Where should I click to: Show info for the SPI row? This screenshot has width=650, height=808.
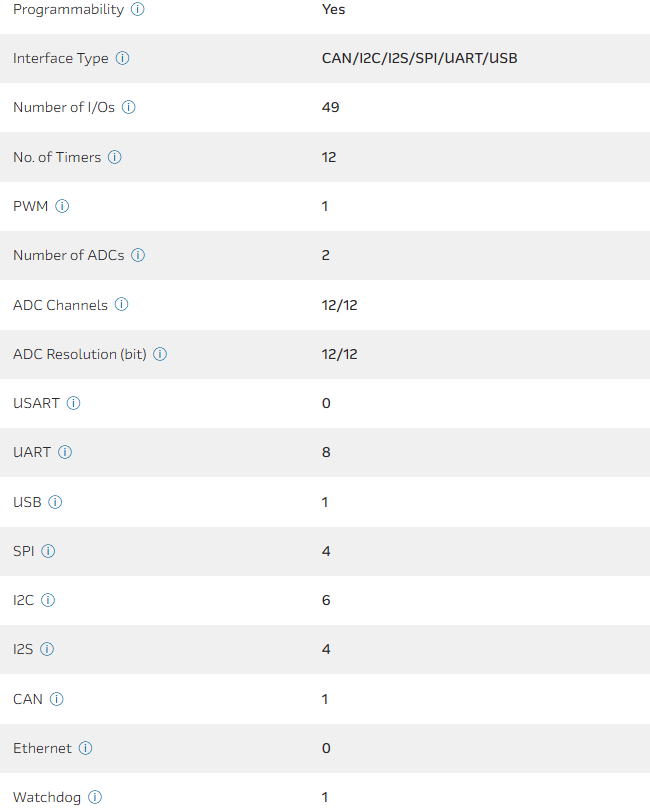[x=48, y=551]
